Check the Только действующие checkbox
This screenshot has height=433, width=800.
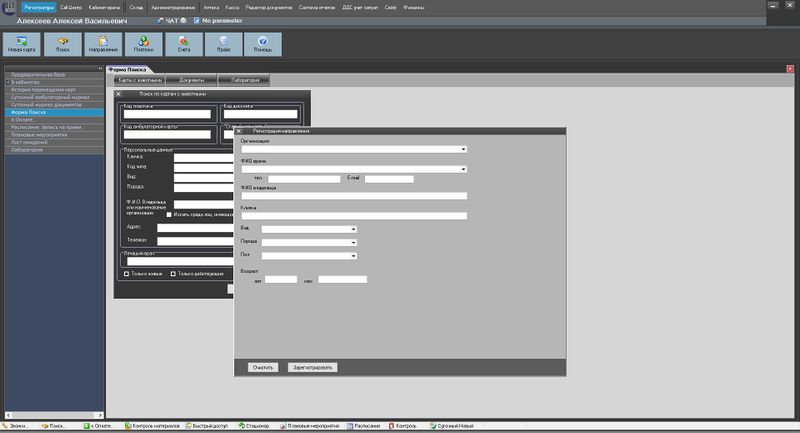coord(173,274)
